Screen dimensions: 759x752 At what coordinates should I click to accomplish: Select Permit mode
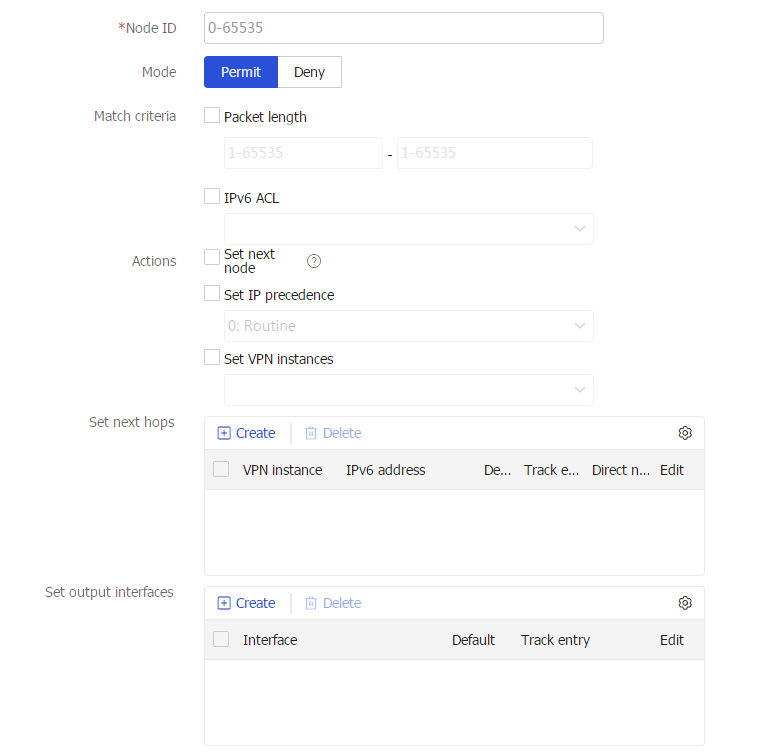click(x=241, y=72)
